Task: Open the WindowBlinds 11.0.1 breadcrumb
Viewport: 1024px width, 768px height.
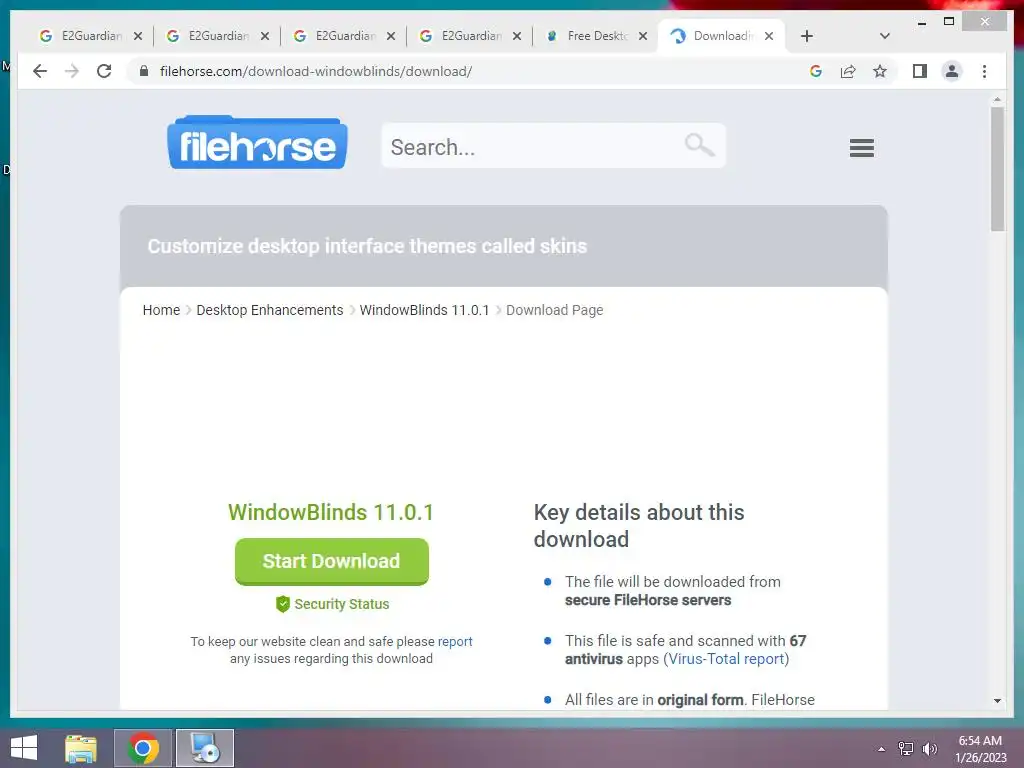Action: (424, 310)
